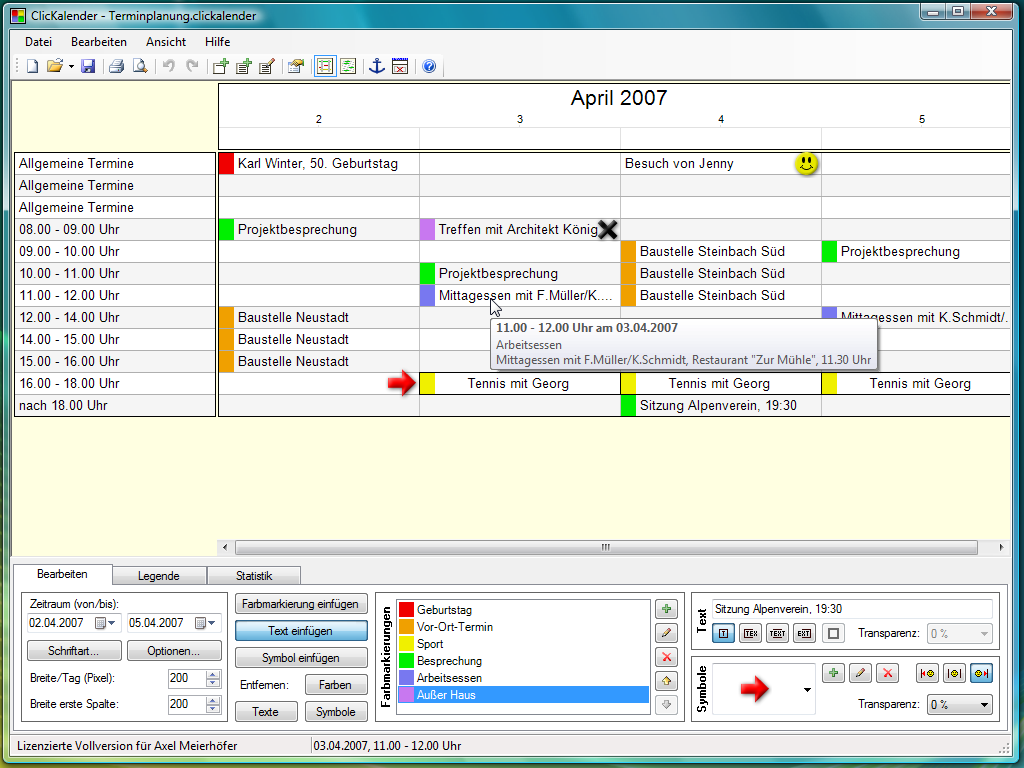Click the print icon in toolbar
This screenshot has height=768, width=1024.
116,67
